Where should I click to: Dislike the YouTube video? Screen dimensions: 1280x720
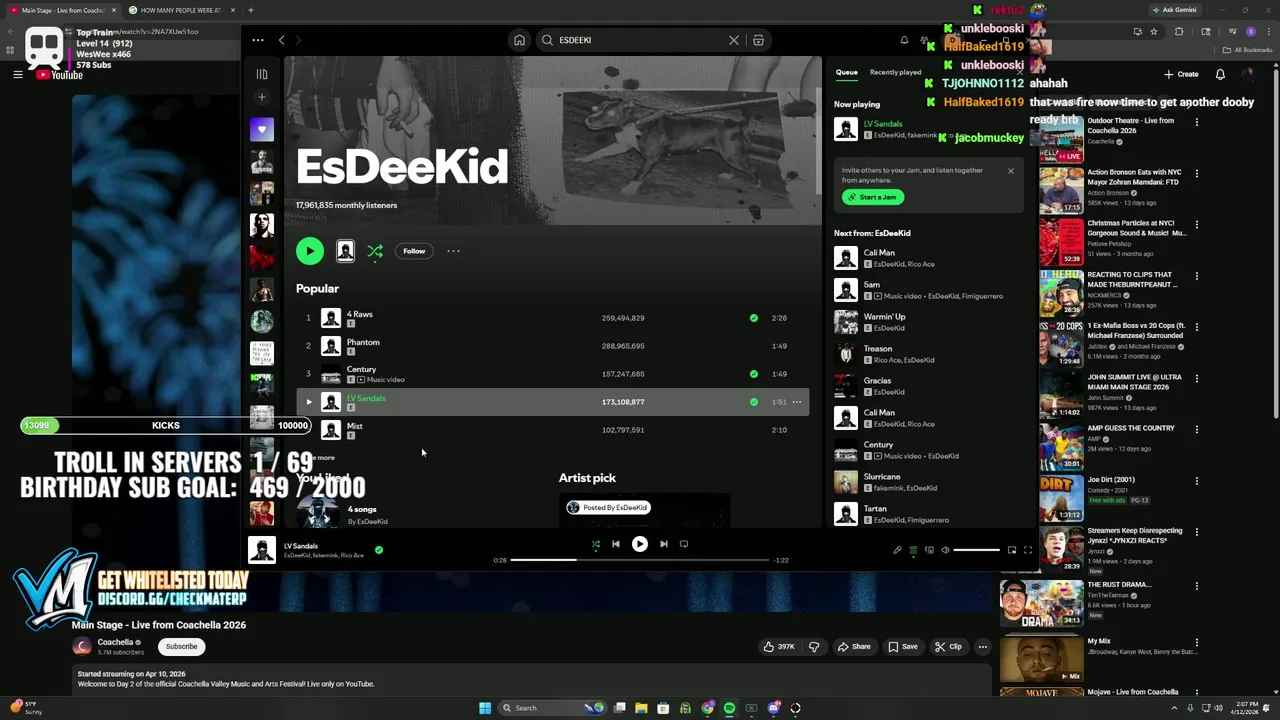[814, 647]
